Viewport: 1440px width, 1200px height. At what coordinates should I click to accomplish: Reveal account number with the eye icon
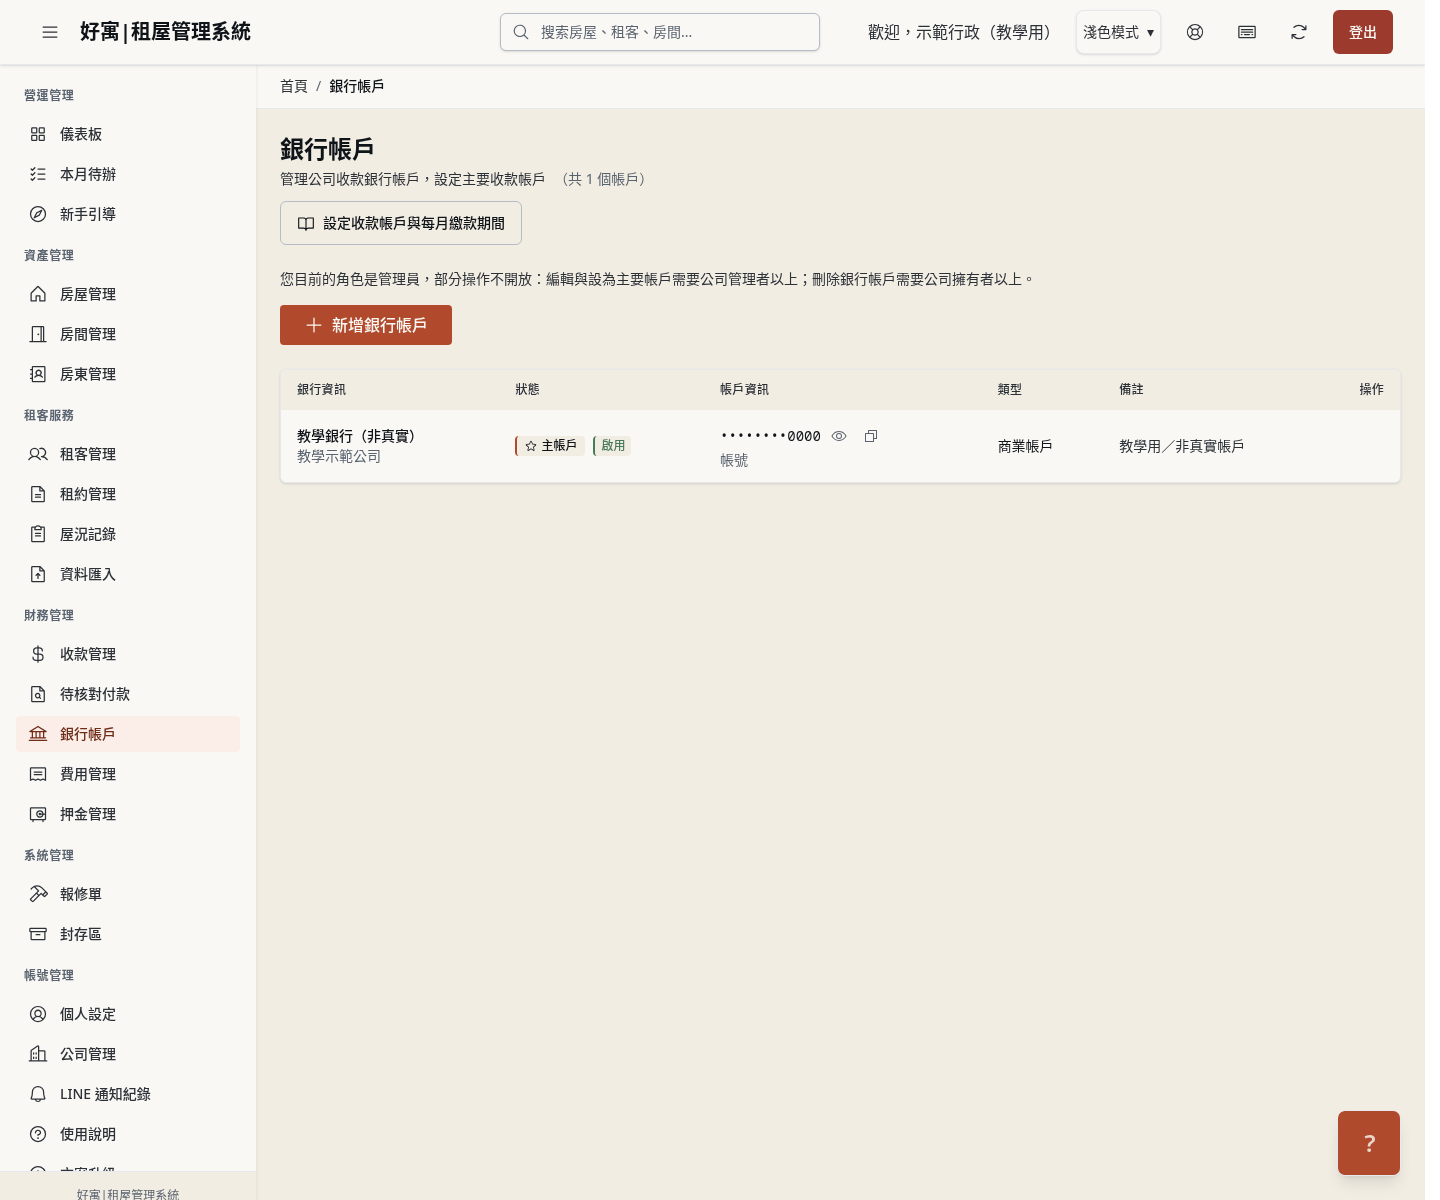click(x=839, y=436)
